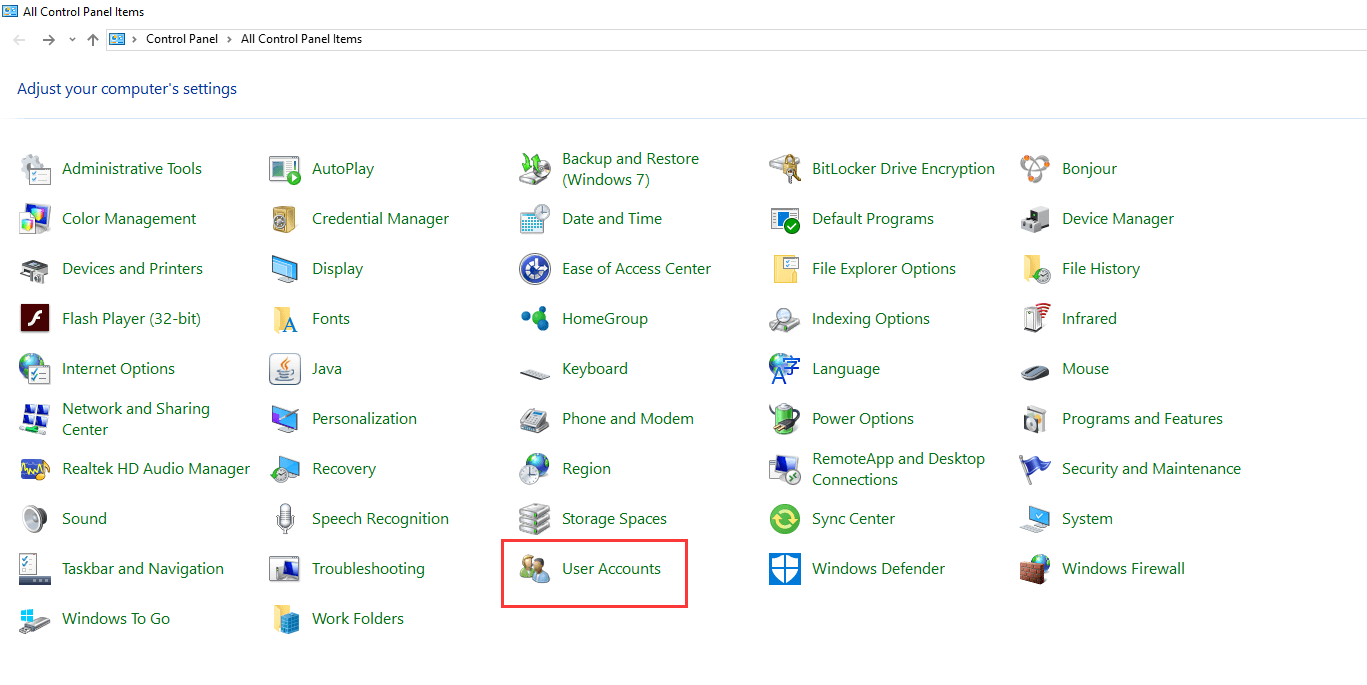This screenshot has width=1367, height=685.
Task: Click the HomeGroup icon
Action: coord(535,319)
